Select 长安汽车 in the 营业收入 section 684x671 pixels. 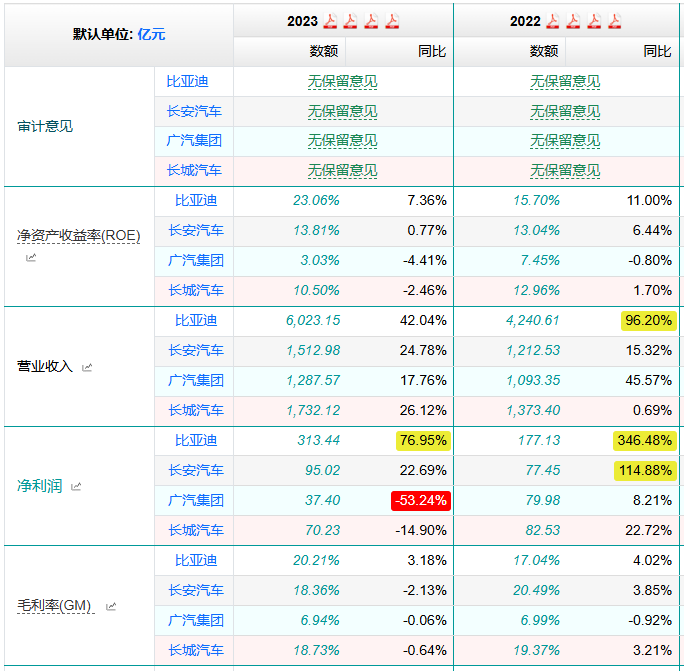(195, 350)
